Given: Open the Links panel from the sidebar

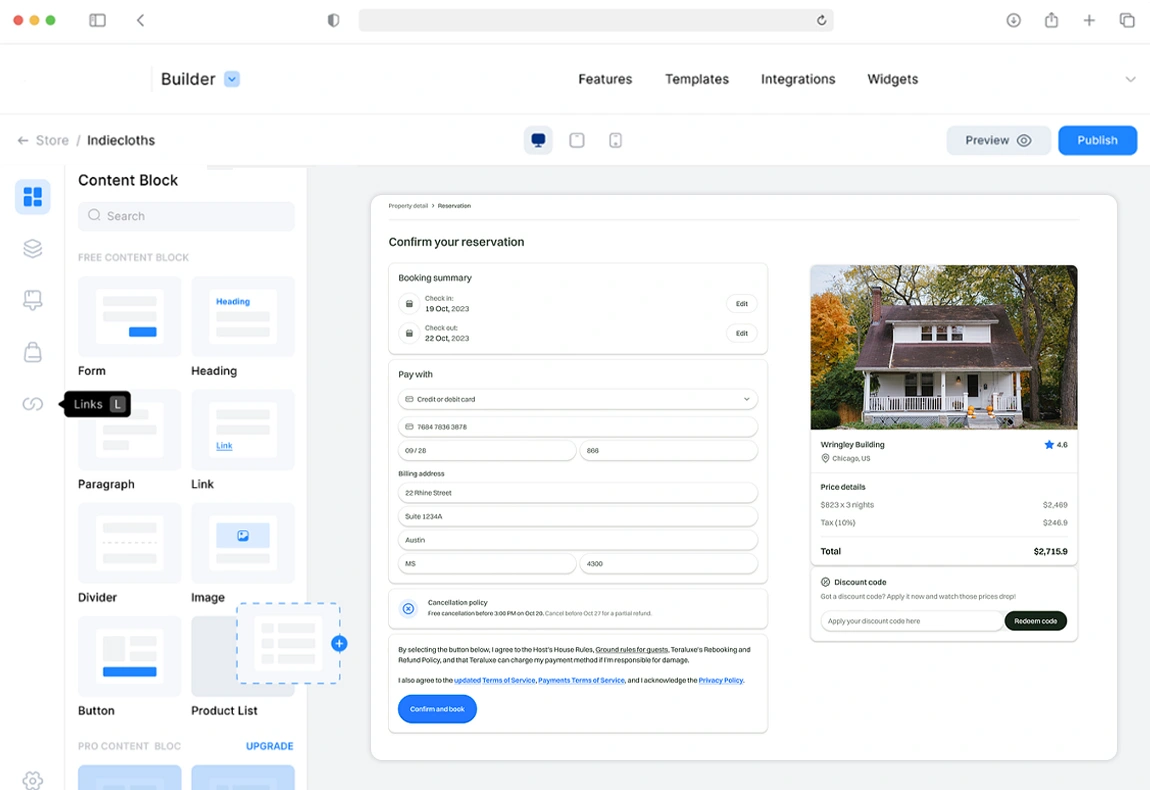Looking at the screenshot, I should pyautogui.click(x=33, y=403).
